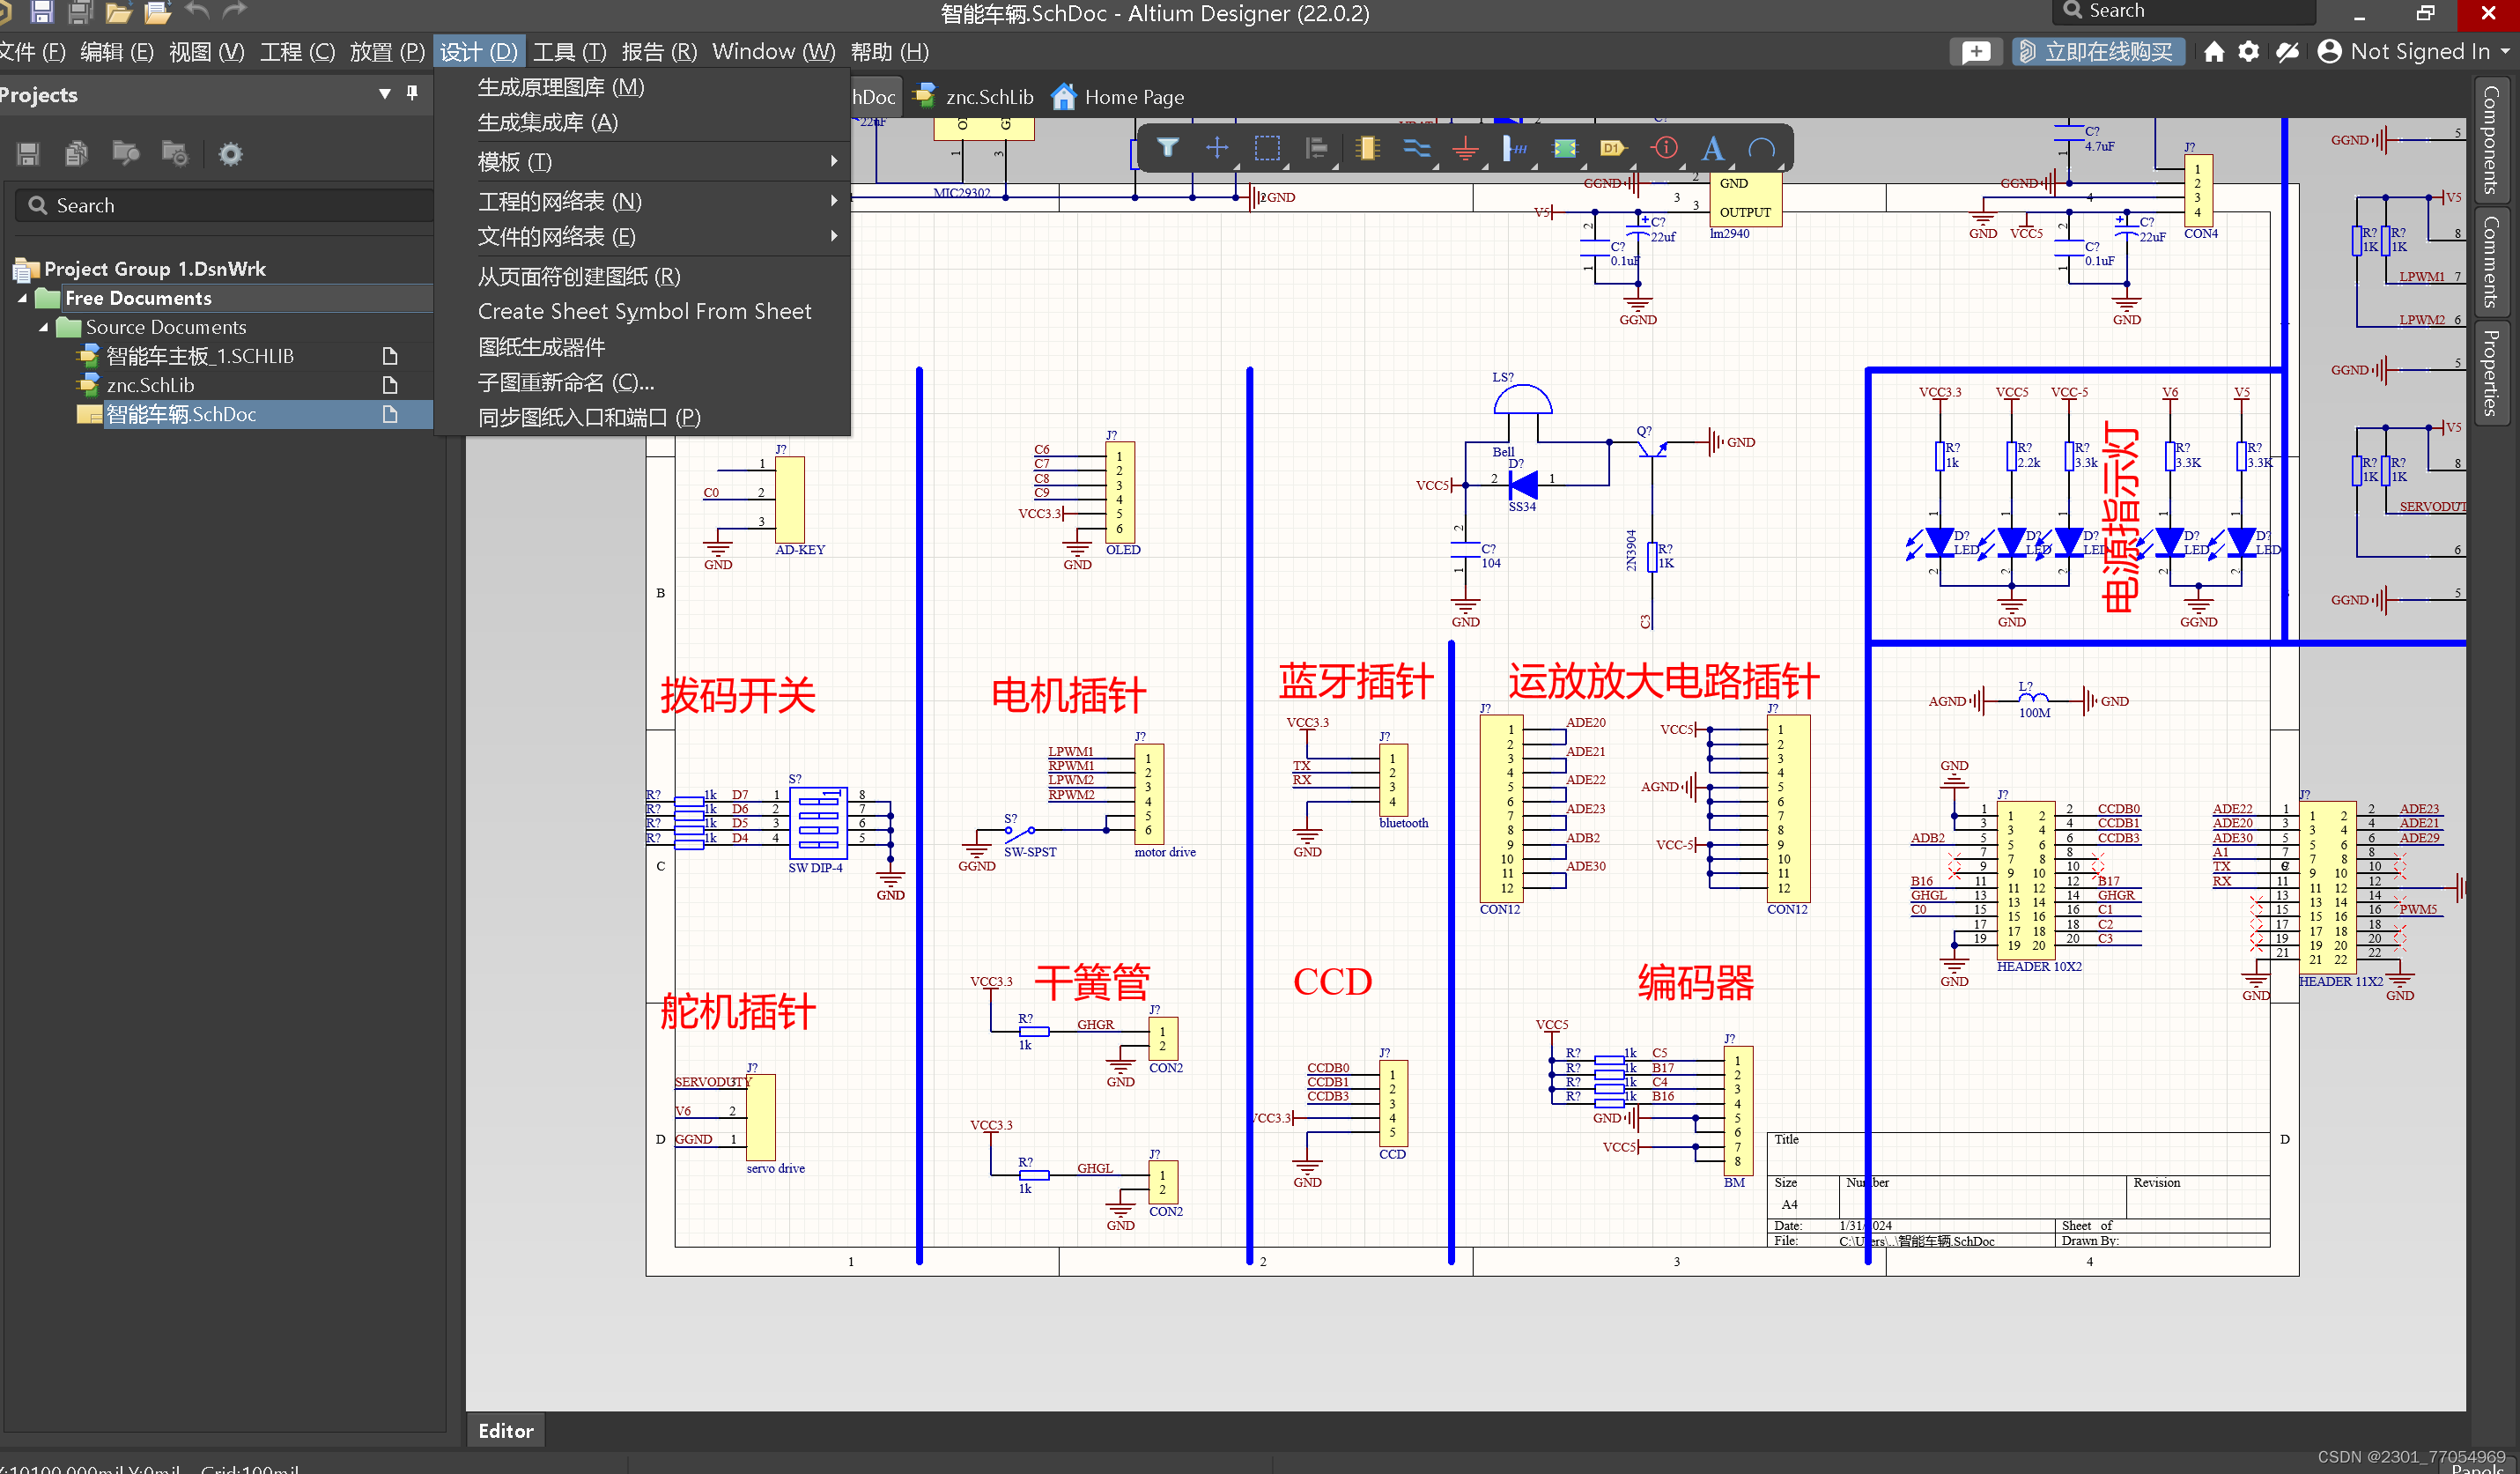
Task: Select the text string tool (A icon)
Action: (x=1712, y=148)
